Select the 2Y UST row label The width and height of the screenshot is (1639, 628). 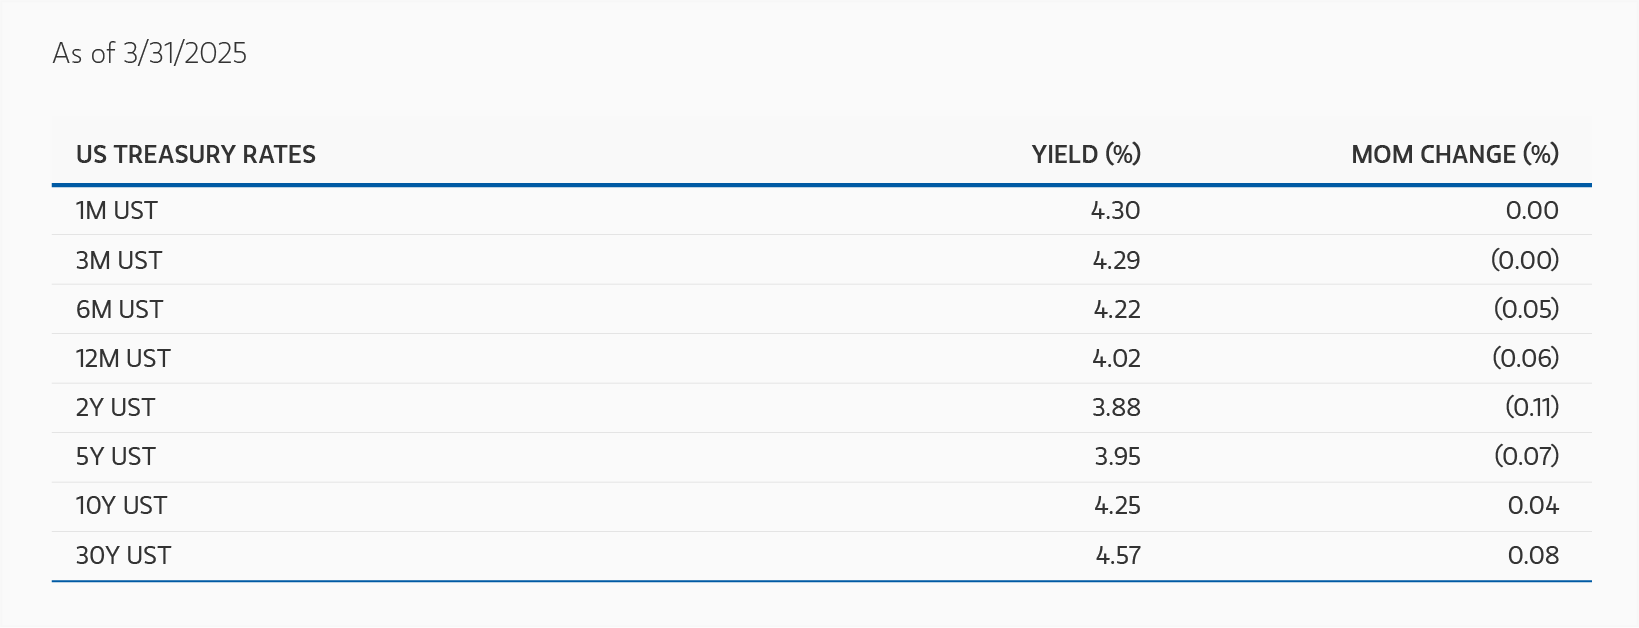click(x=115, y=408)
